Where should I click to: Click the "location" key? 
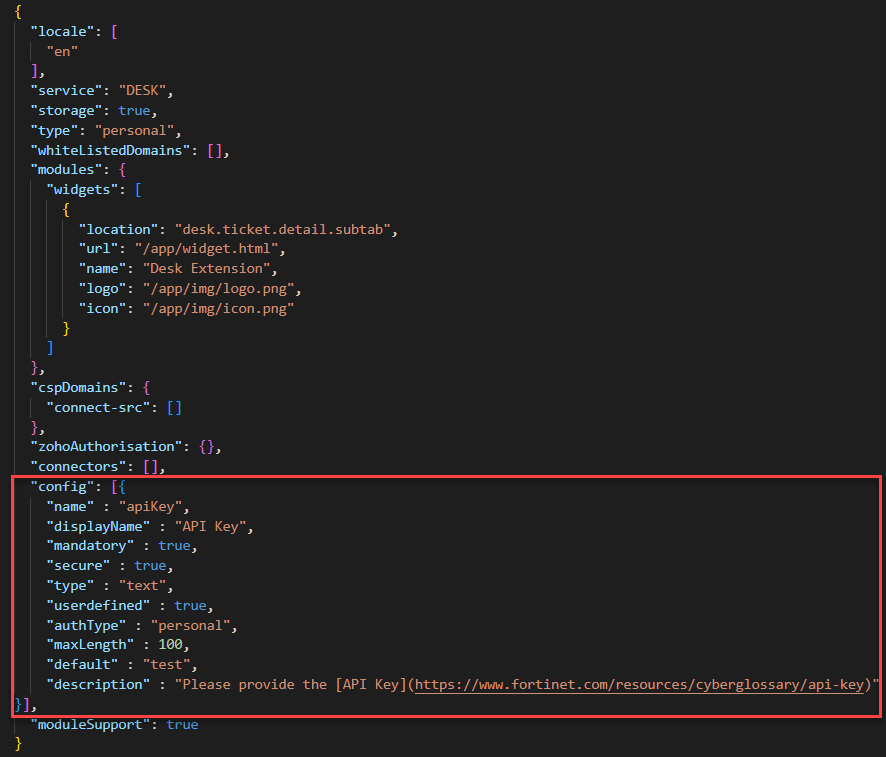click(x=118, y=229)
